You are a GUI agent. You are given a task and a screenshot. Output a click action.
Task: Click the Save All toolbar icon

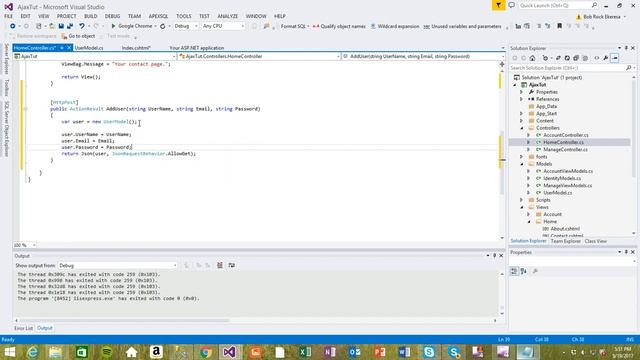70,26
